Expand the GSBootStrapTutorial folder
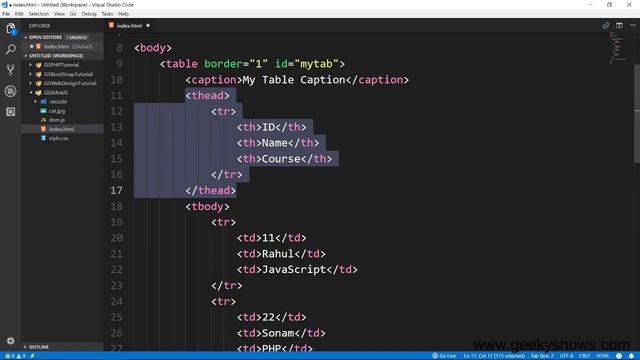Viewport: 640px width, 360px height. click(x=68, y=74)
